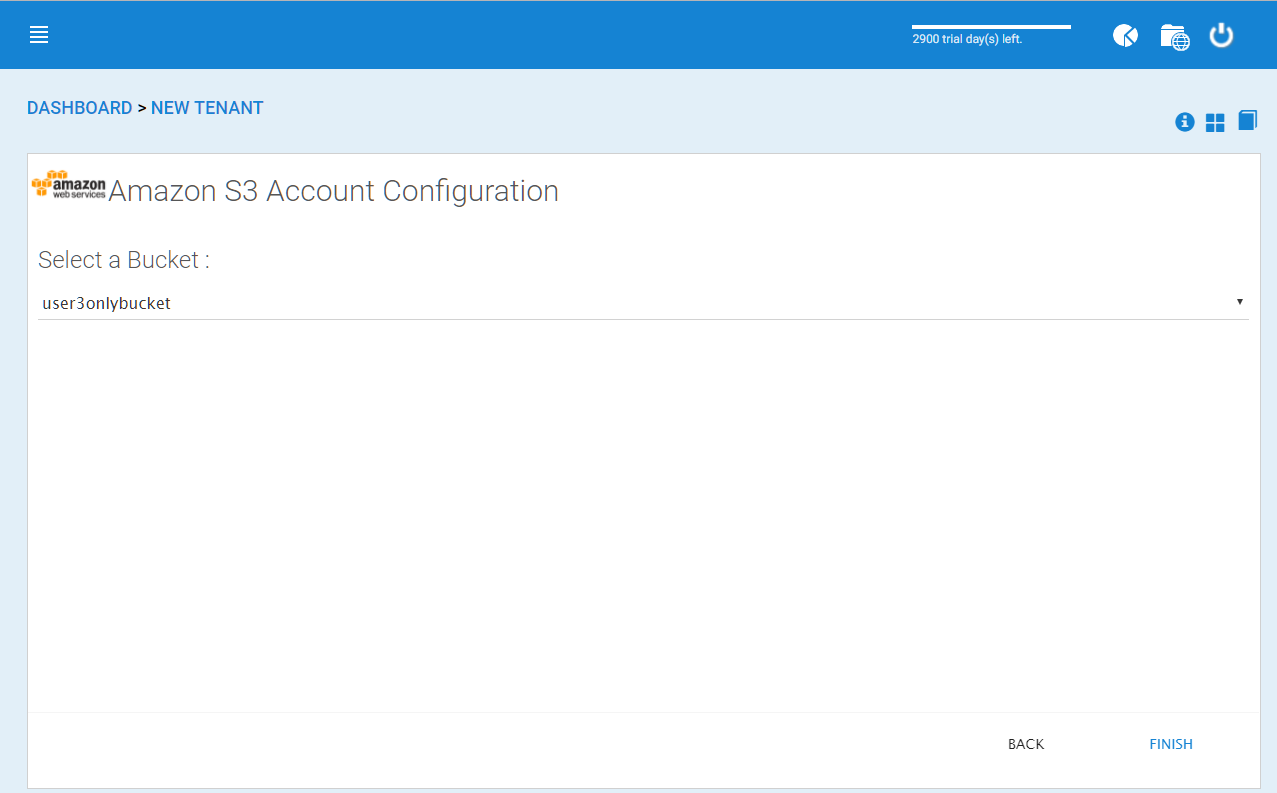This screenshot has height=793, width=1277.
Task: Click the Amazon Web Services logo
Action: [x=68, y=185]
